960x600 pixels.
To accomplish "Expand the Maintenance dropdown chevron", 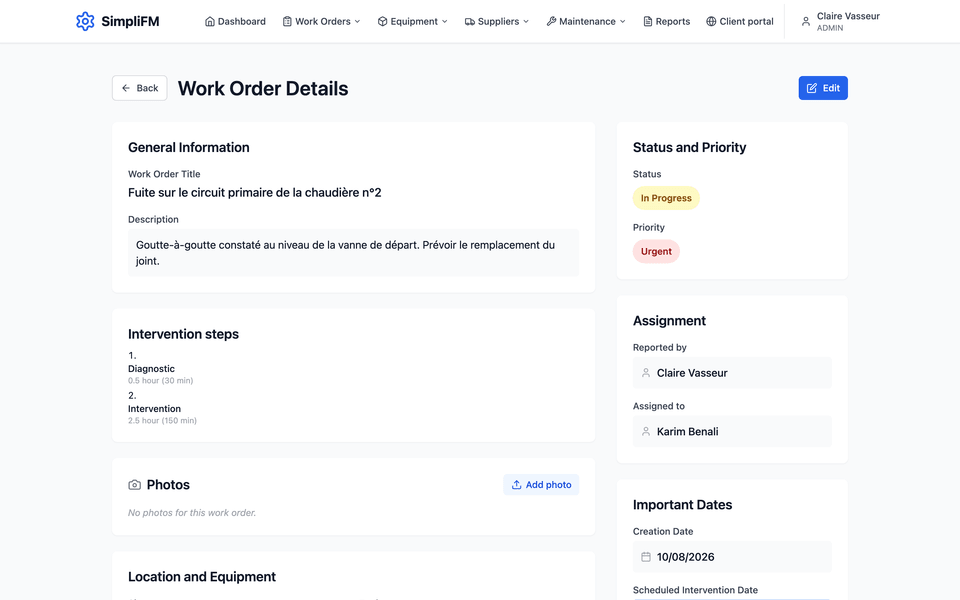I will point(623,21).
